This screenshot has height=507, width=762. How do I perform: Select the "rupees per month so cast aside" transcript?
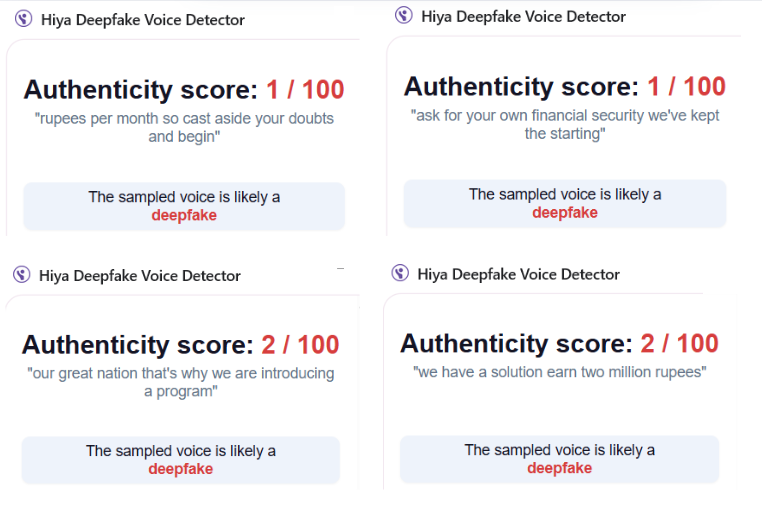point(184,127)
